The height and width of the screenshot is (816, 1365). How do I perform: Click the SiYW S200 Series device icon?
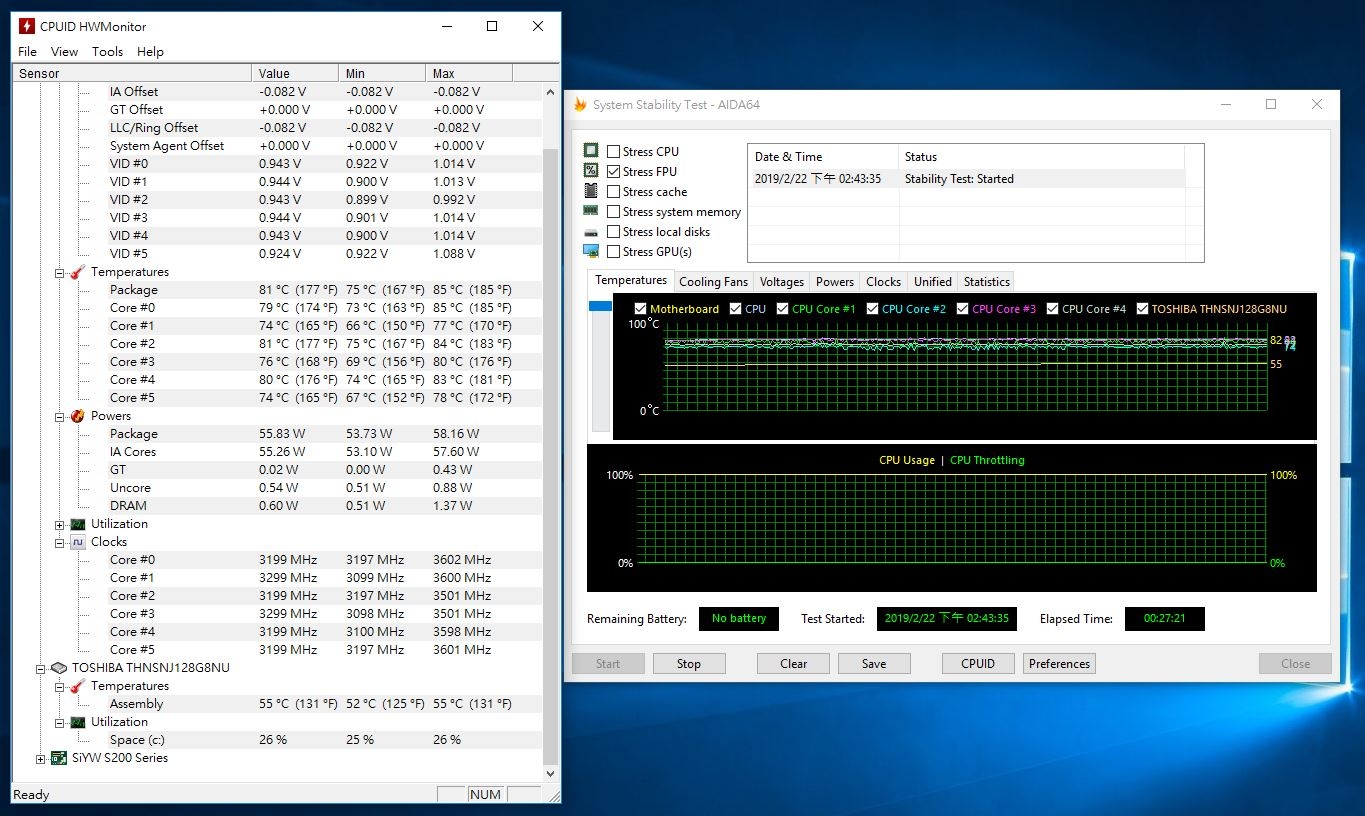coord(59,758)
